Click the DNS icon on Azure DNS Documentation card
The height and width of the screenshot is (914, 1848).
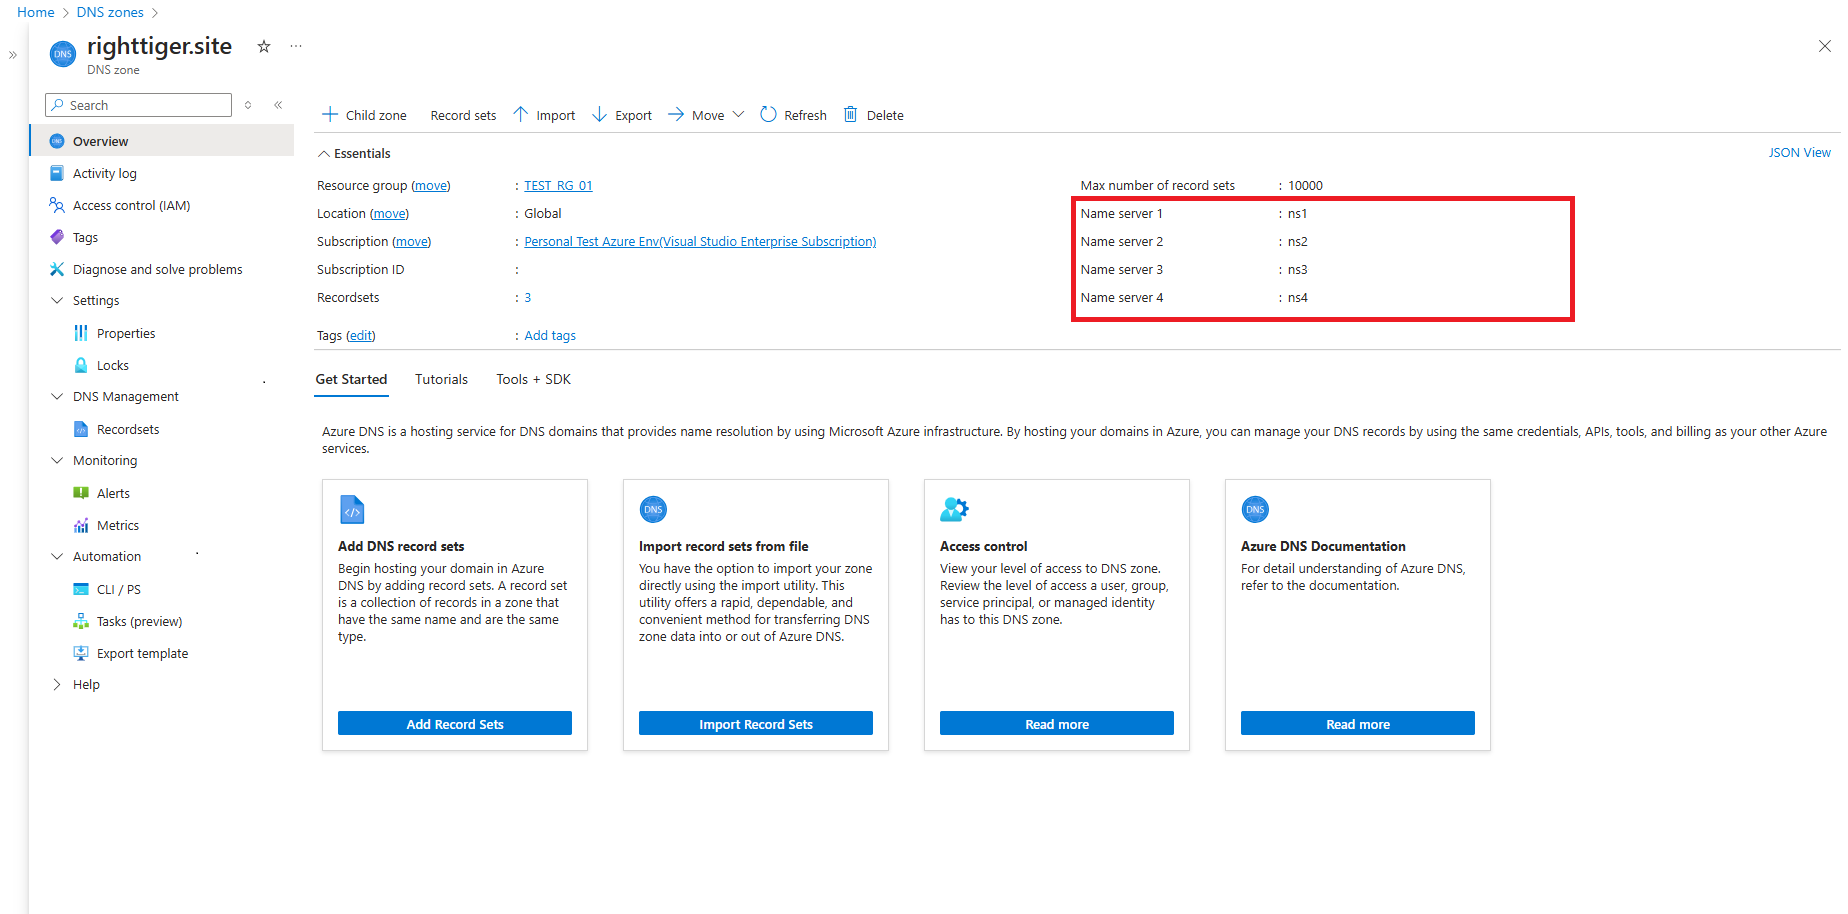[x=1255, y=509]
